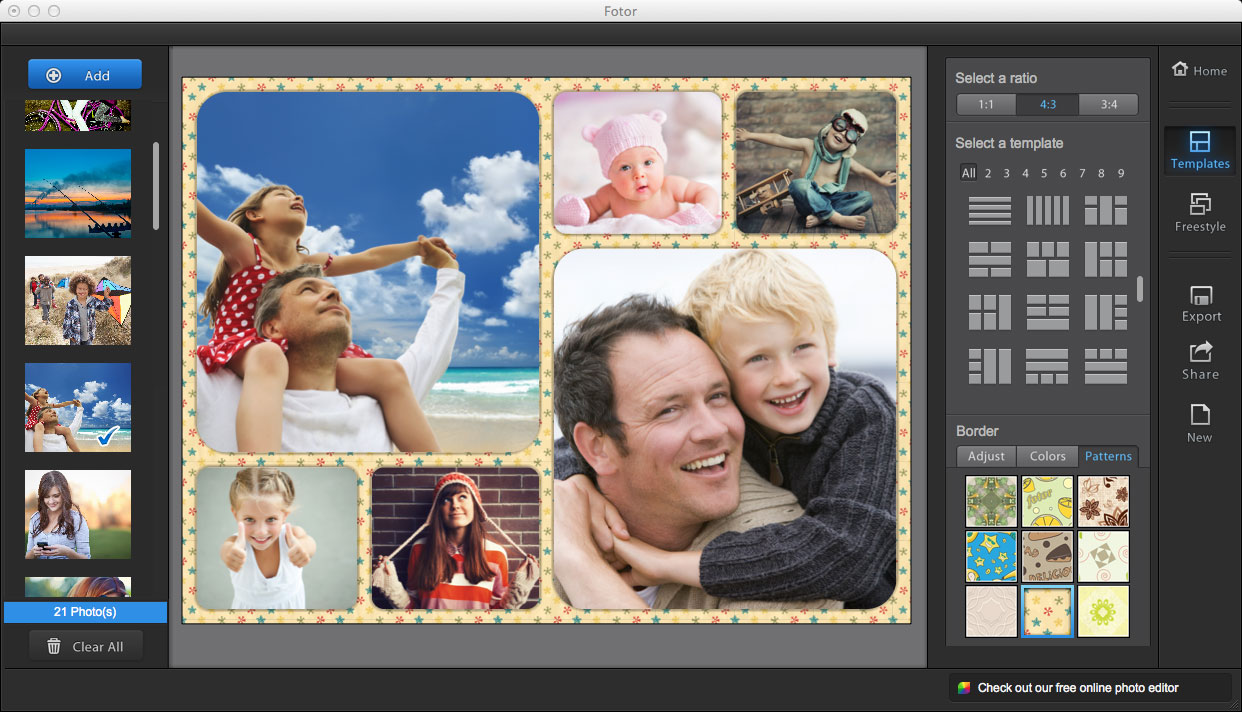This screenshot has width=1242, height=712.
Task: Filter templates to 7 photos
Action: tap(1082, 173)
